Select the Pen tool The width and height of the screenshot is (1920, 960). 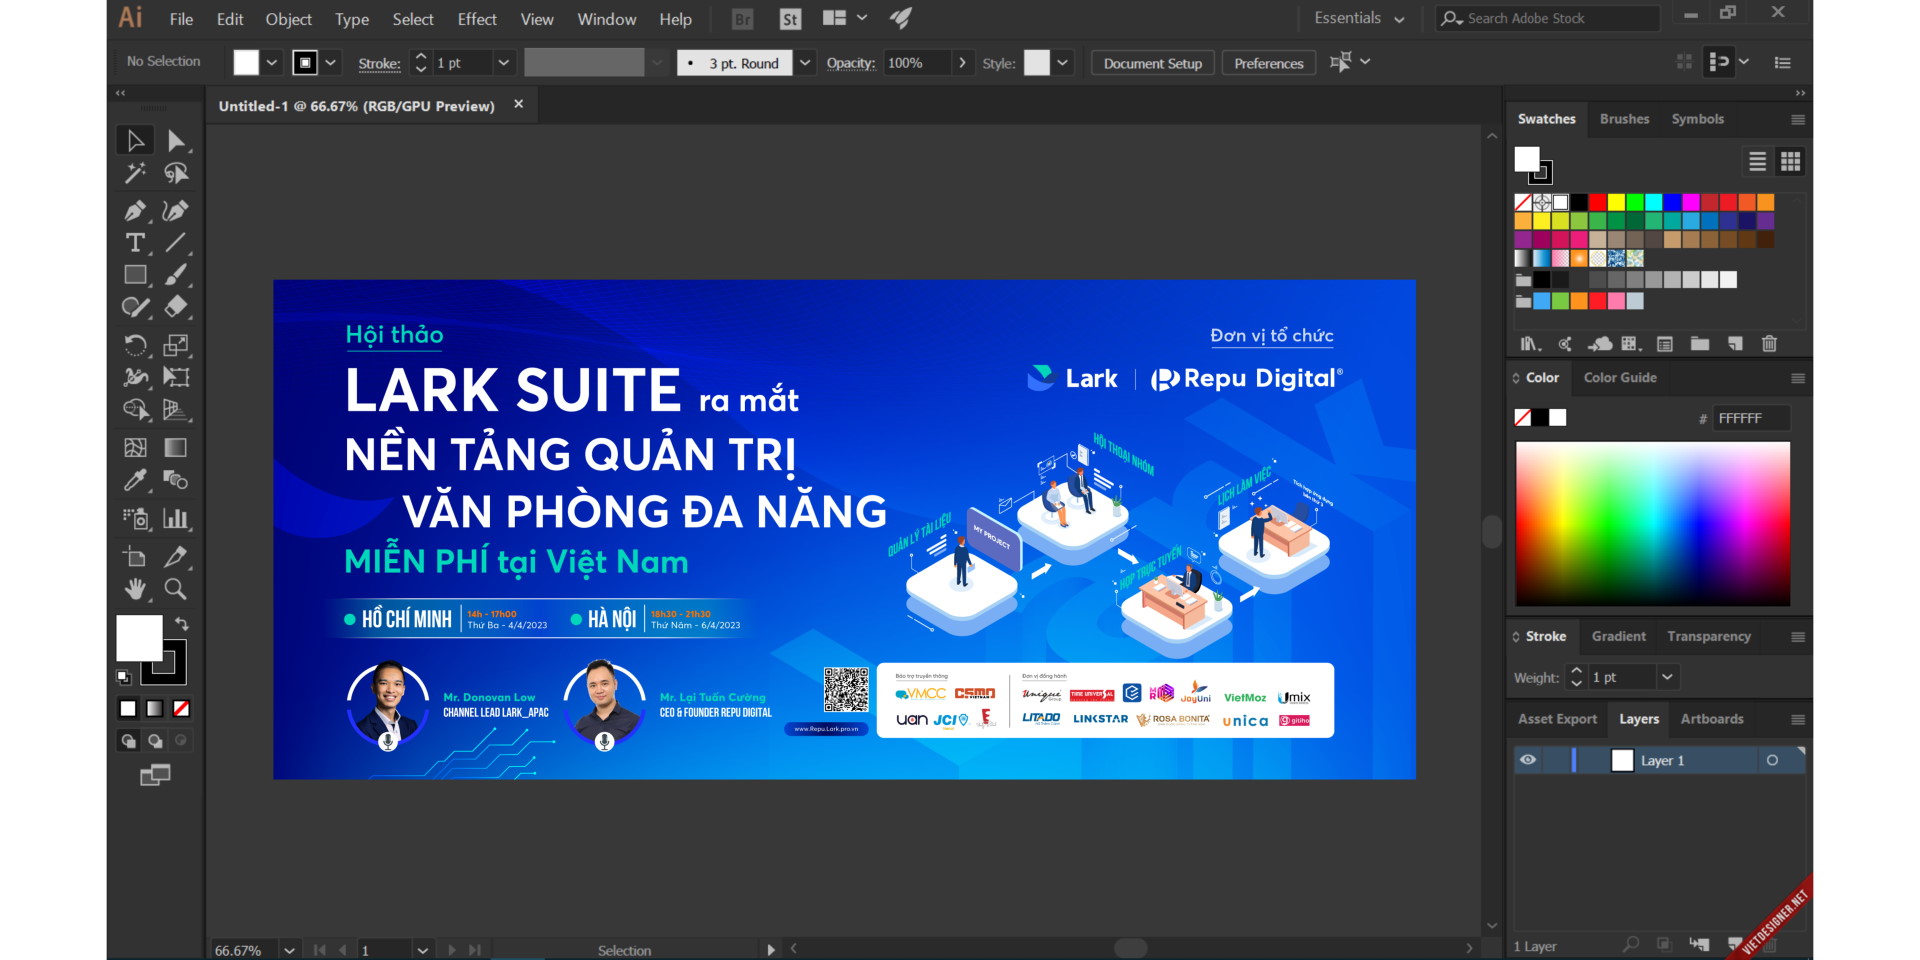click(x=135, y=211)
